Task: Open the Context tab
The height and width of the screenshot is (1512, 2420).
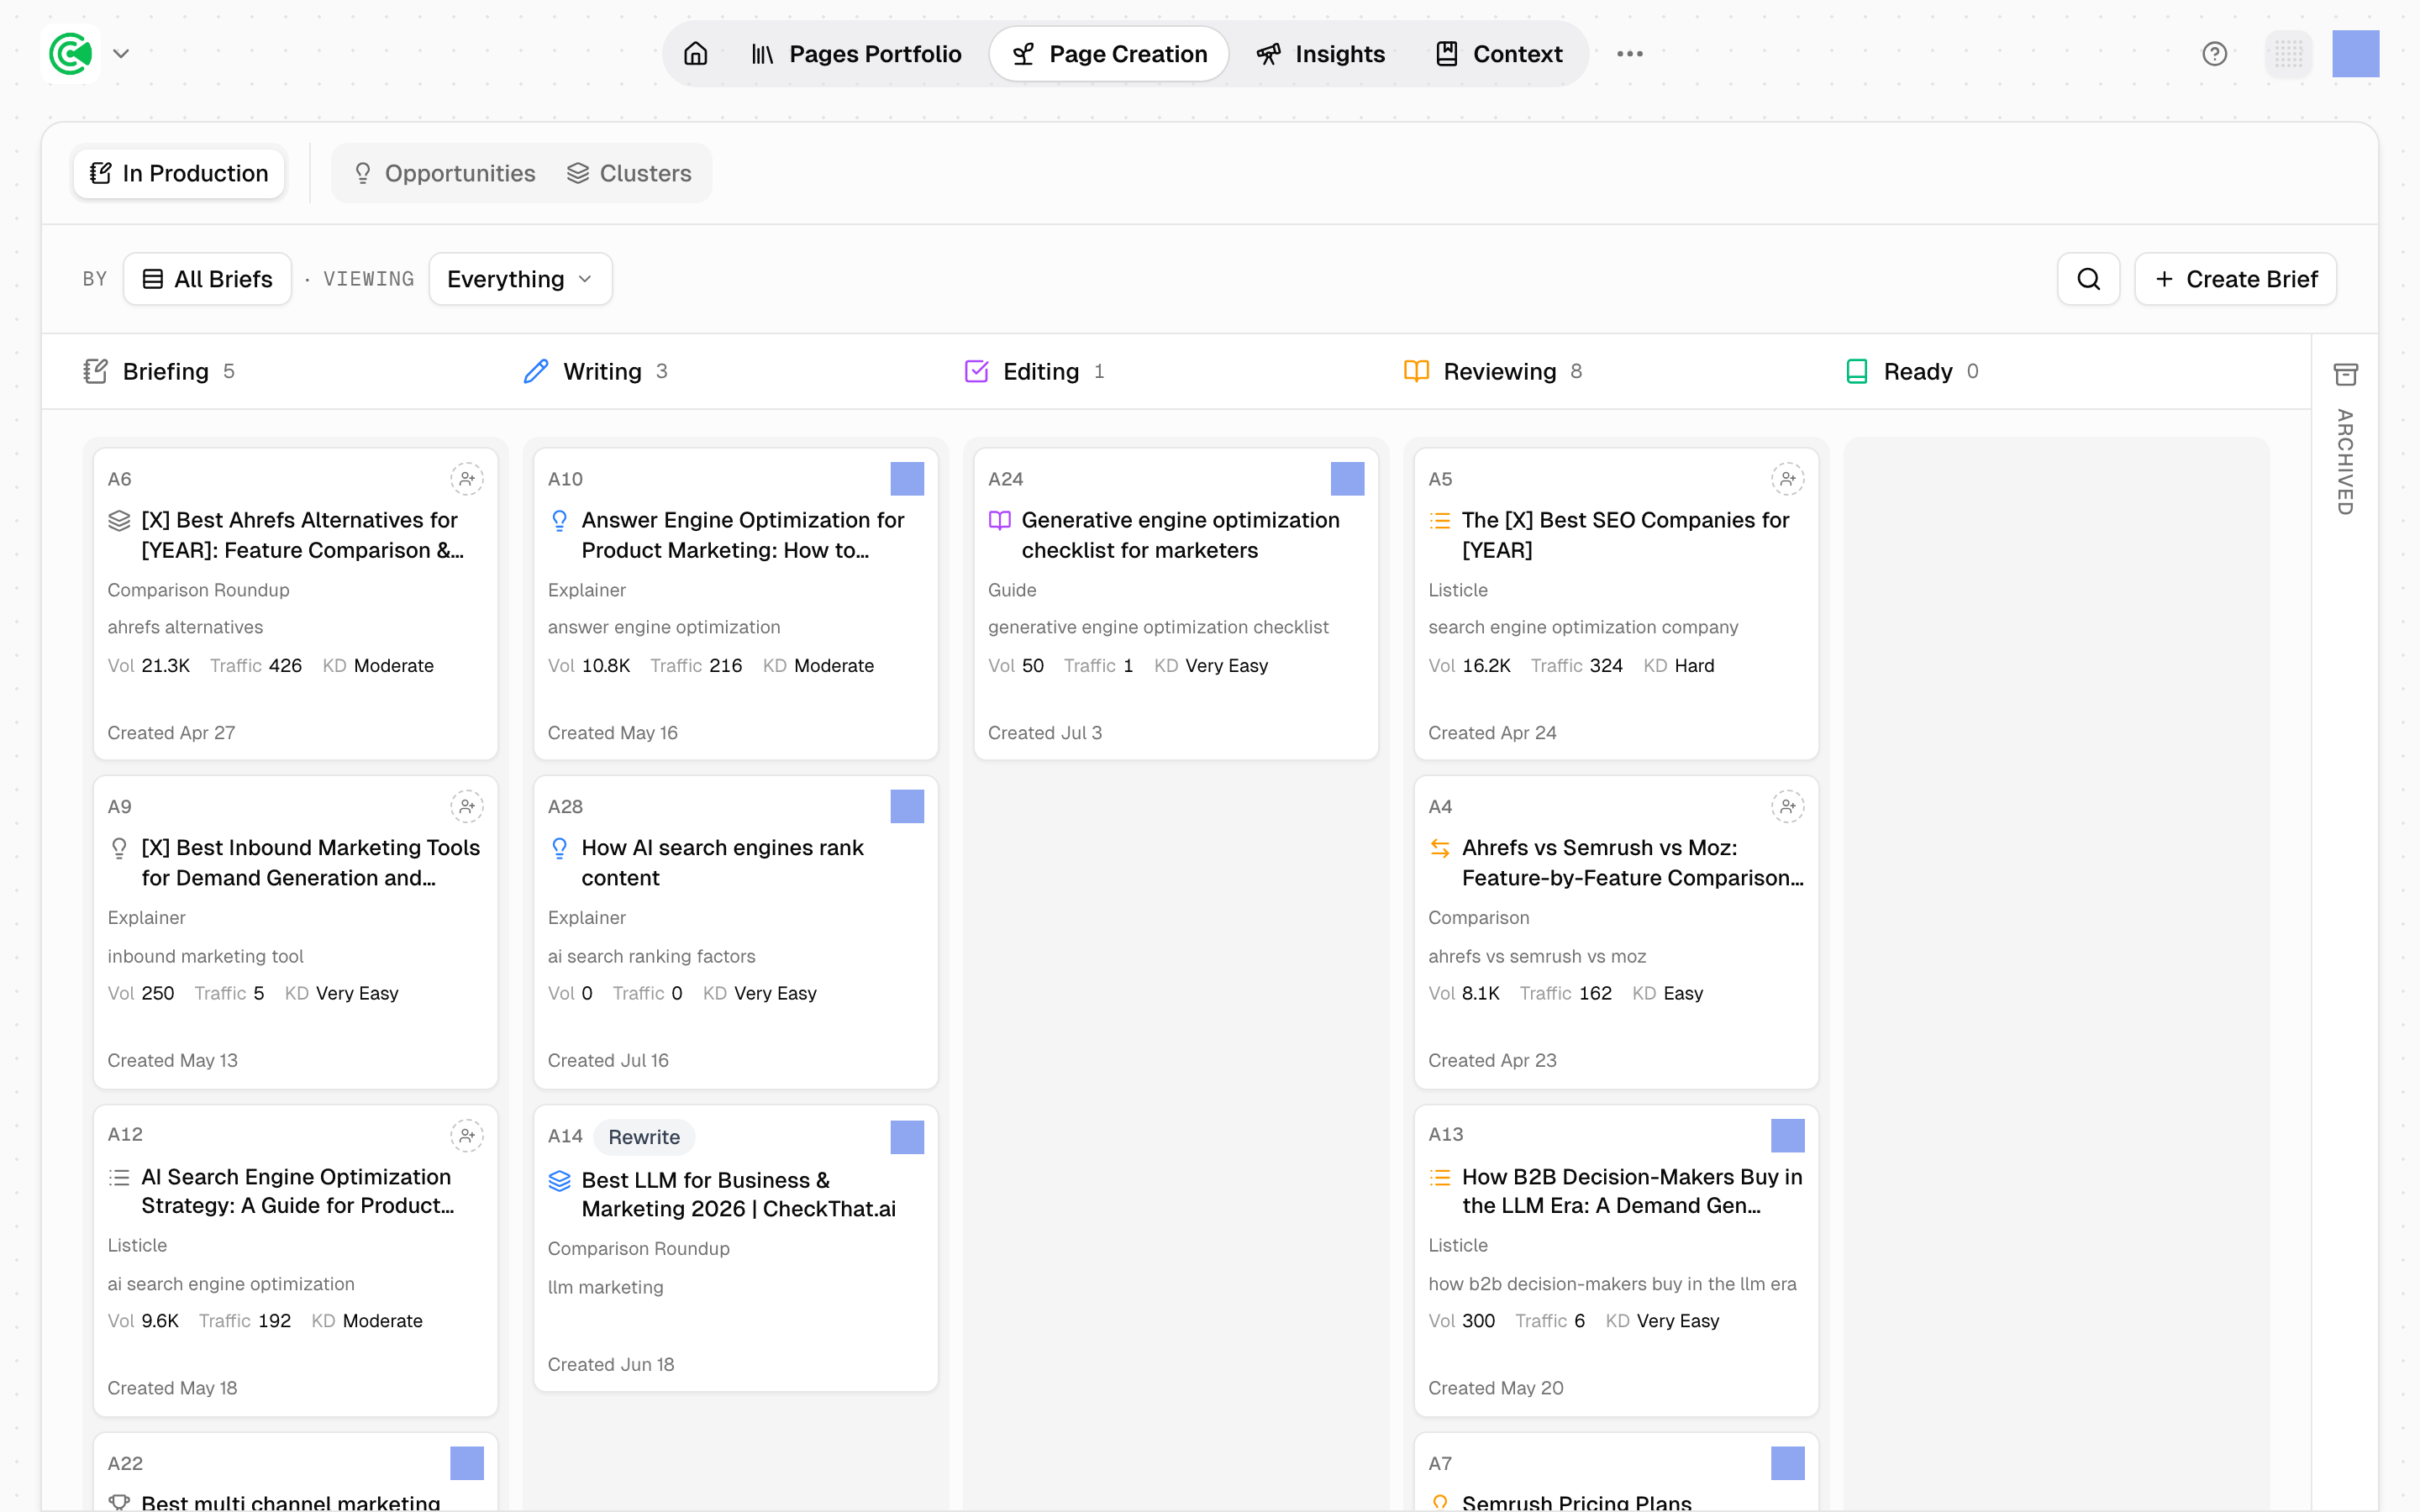Action: click(1499, 54)
